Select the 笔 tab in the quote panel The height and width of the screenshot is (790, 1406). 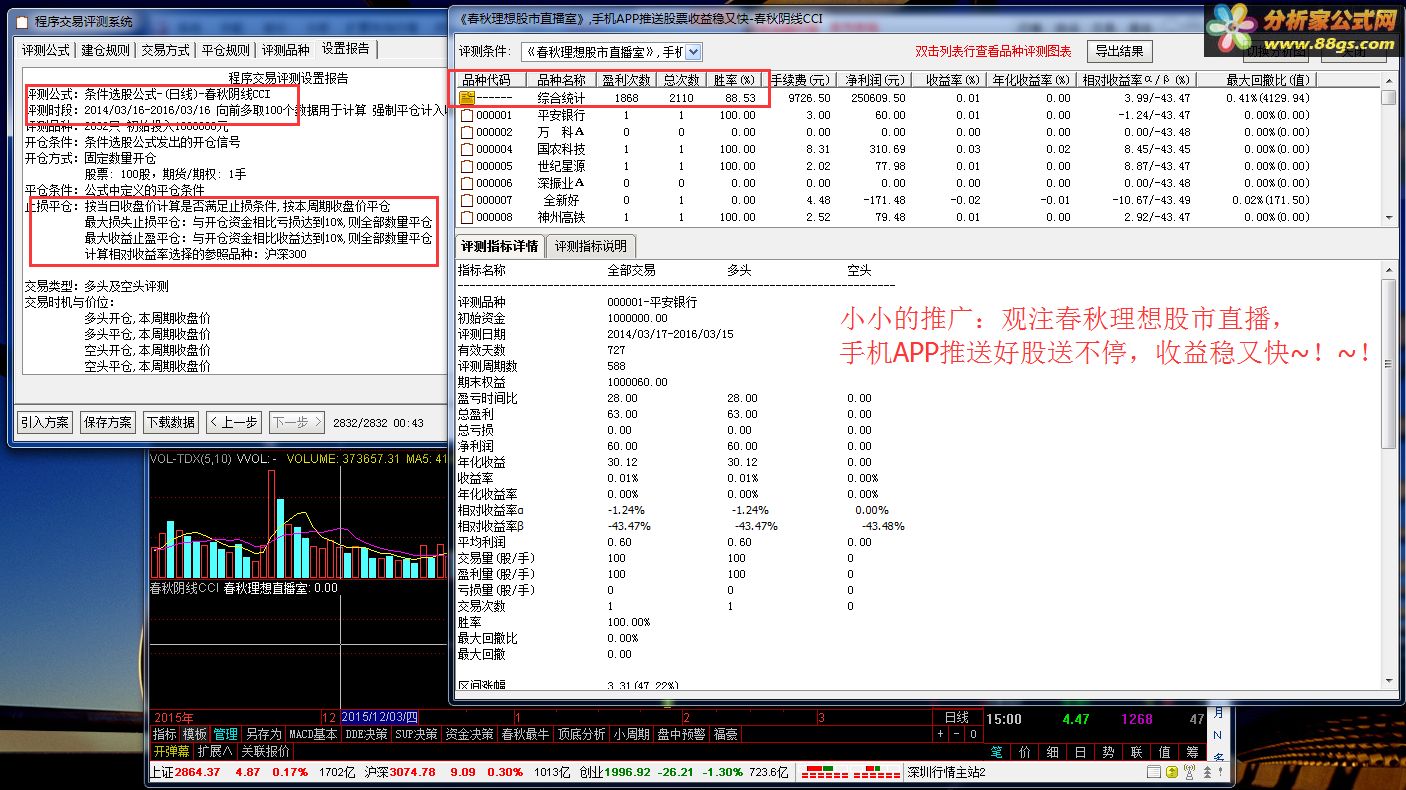997,751
